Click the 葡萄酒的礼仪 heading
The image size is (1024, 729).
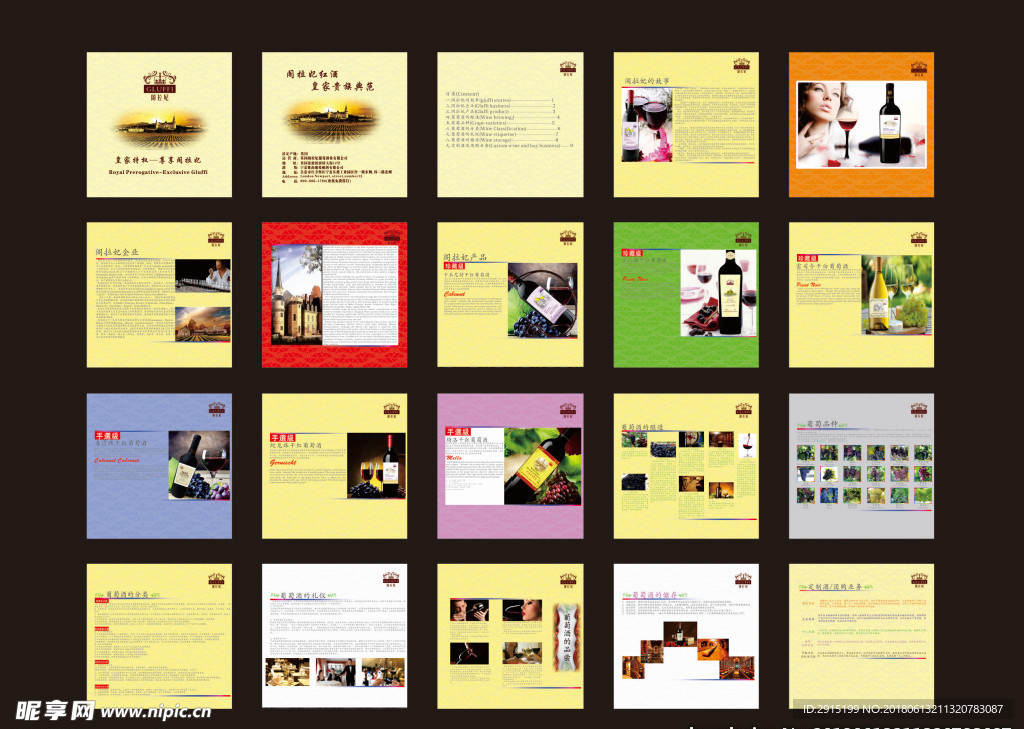[303, 595]
